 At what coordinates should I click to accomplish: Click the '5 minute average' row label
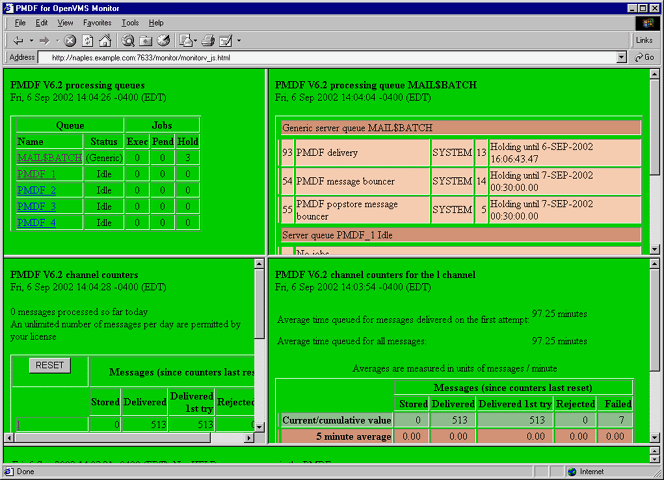(336, 436)
